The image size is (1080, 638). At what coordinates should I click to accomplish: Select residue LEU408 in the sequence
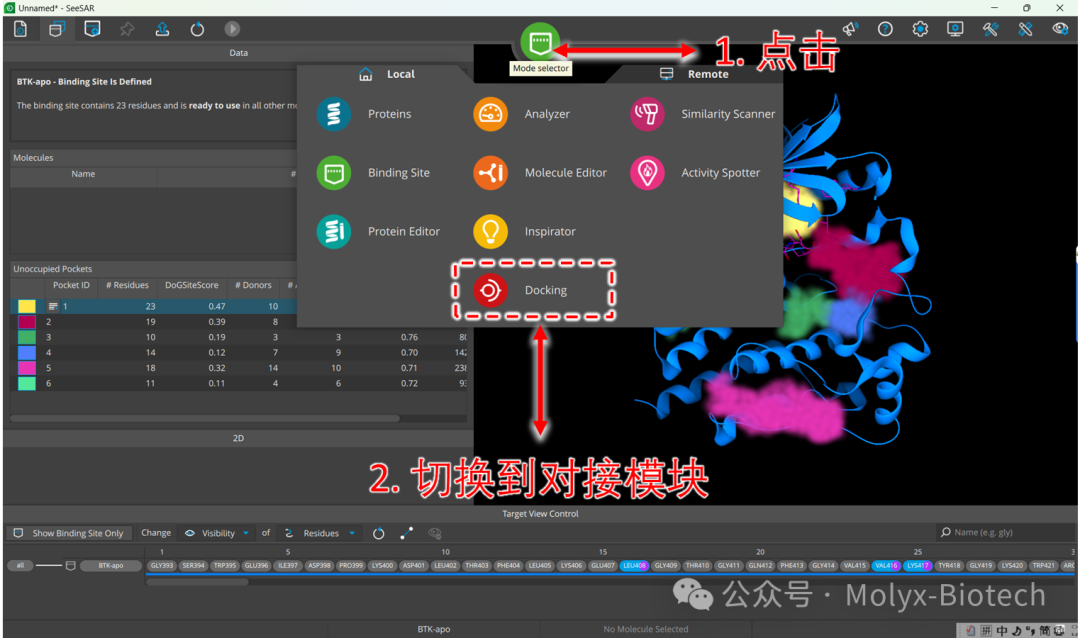pyautogui.click(x=634, y=566)
